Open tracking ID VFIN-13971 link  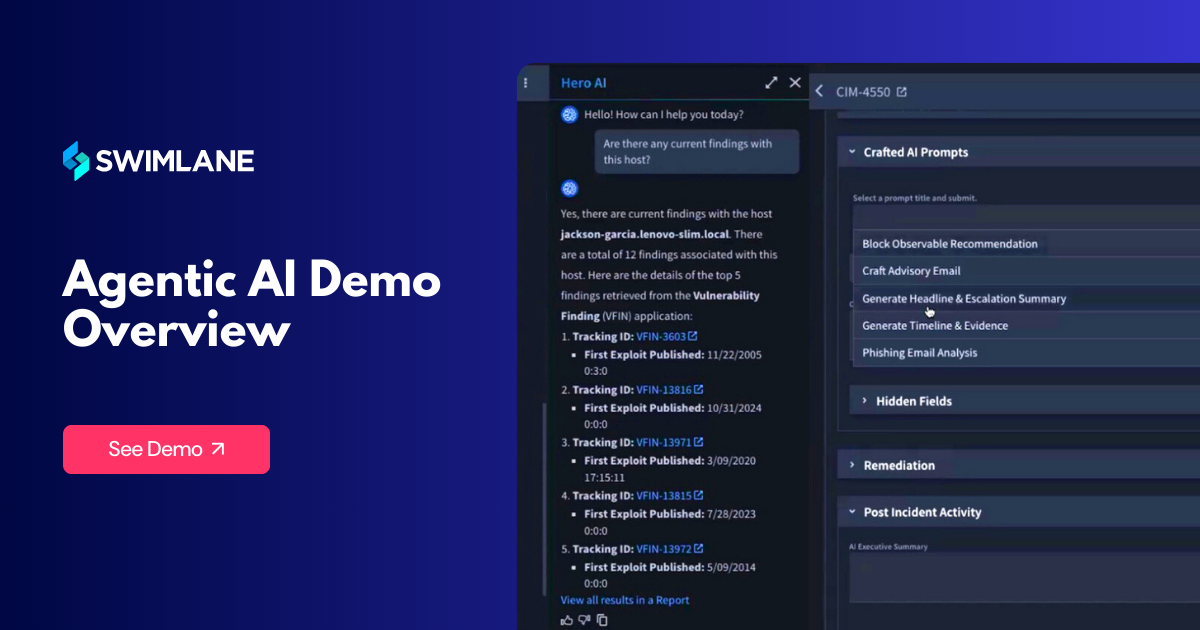tap(670, 442)
